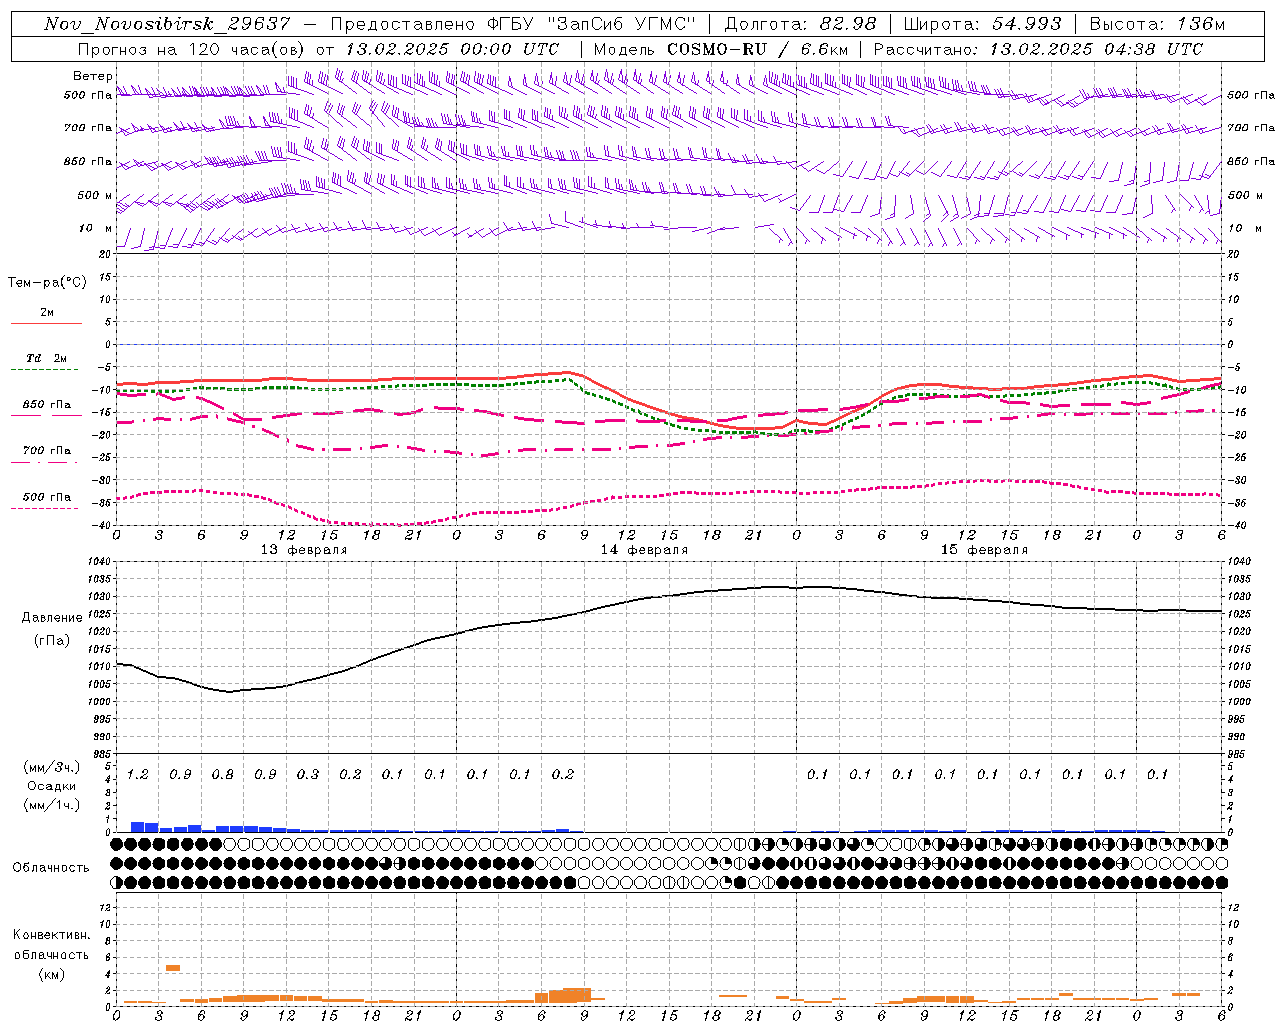The width and height of the screenshot is (1280, 1024).
Task: Click the station title Nov_Novosibirsk_29637
Action: point(167,24)
